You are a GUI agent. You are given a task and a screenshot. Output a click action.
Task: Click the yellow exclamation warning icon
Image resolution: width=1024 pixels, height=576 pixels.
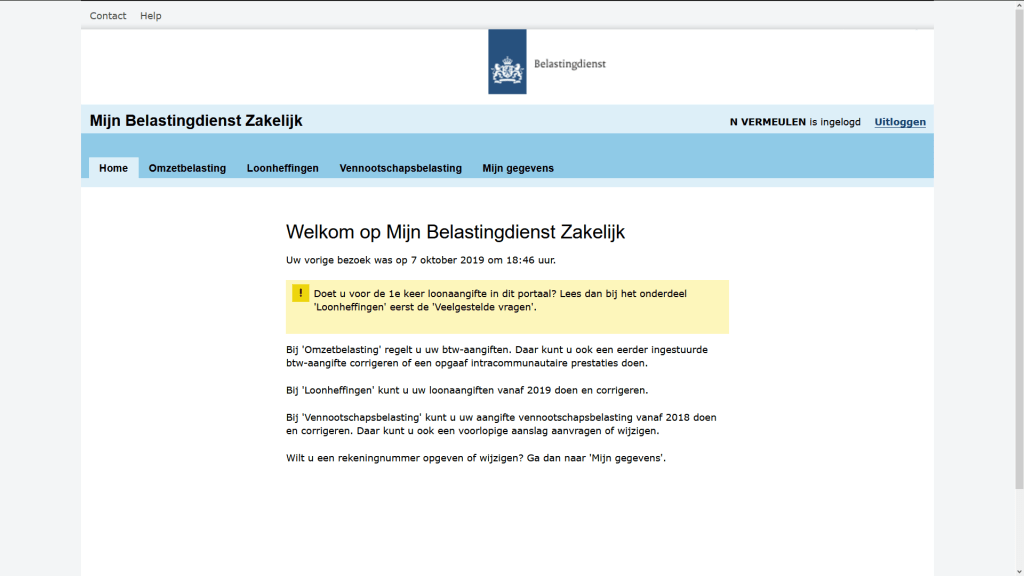[300, 293]
